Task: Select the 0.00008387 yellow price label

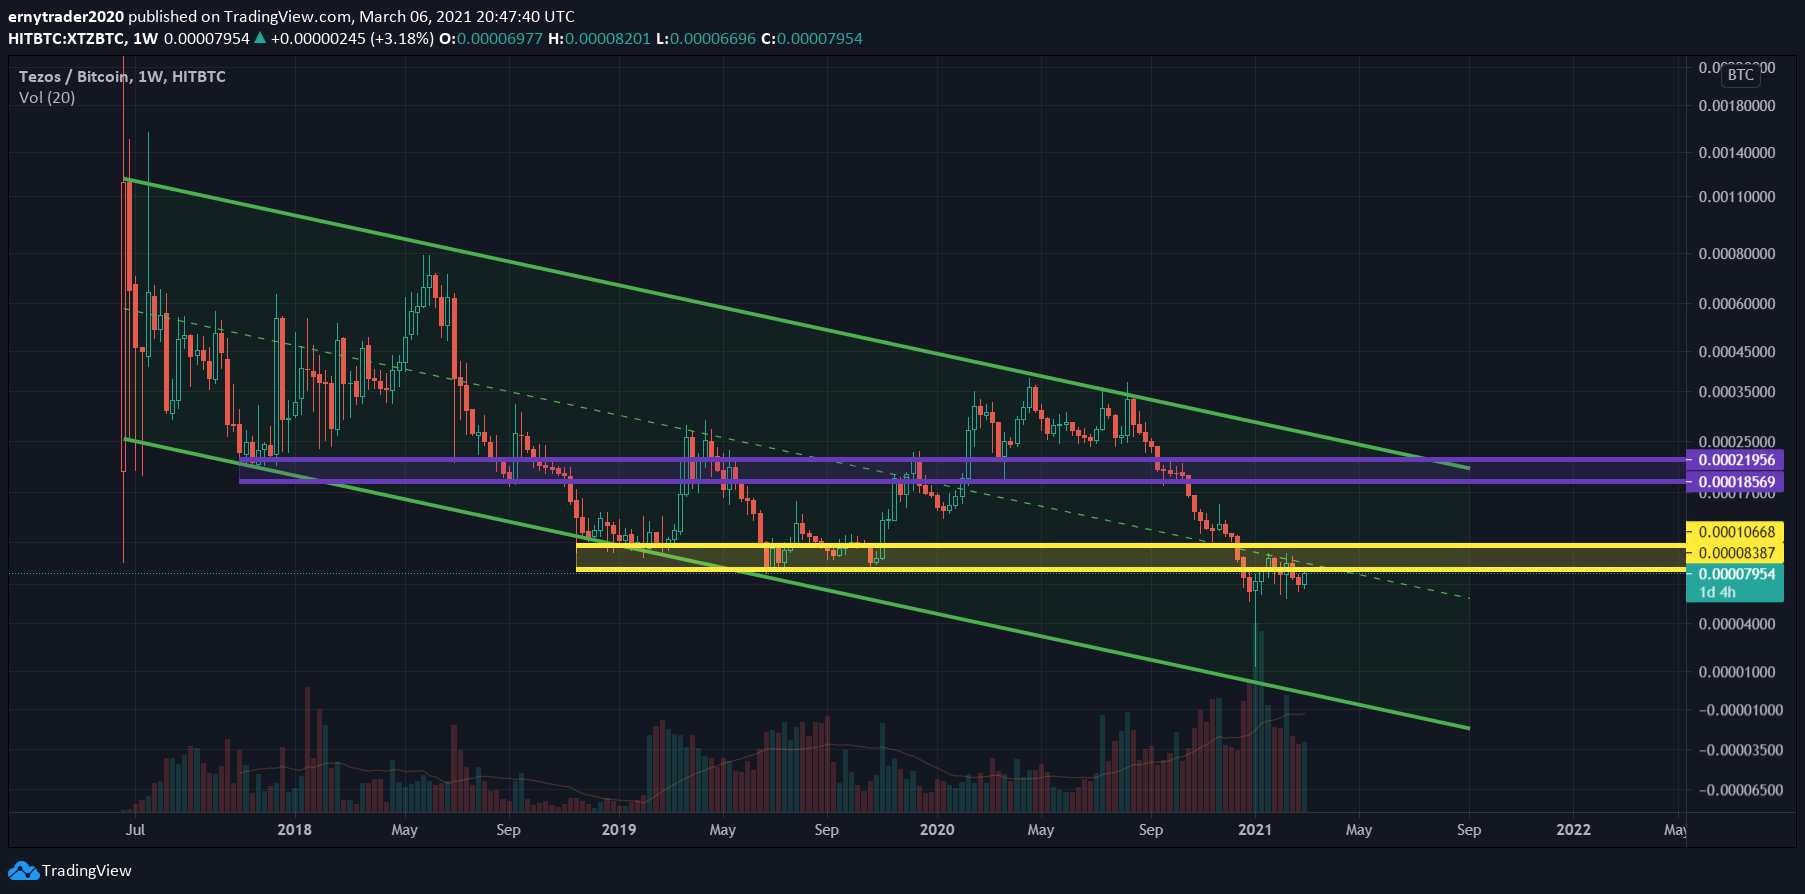Action: [1735, 553]
